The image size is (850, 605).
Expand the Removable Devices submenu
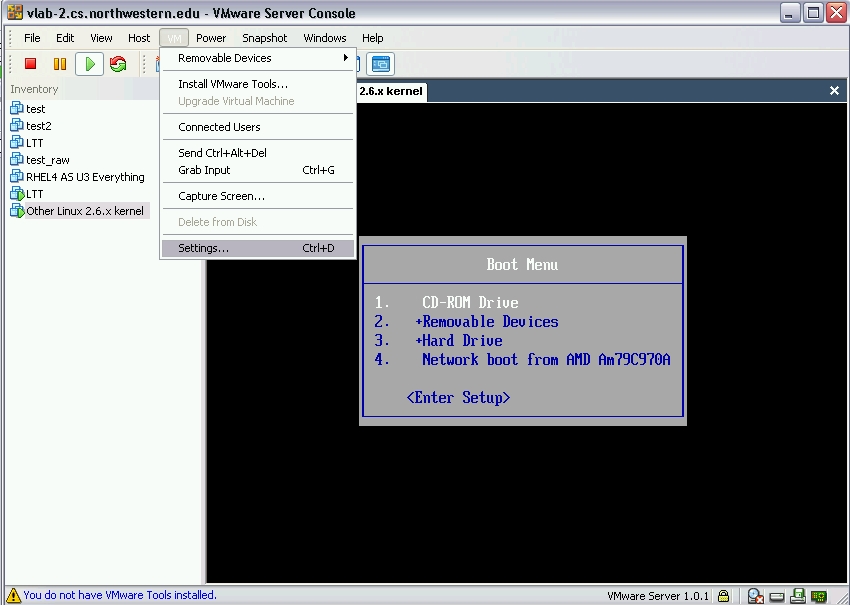point(258,58)
